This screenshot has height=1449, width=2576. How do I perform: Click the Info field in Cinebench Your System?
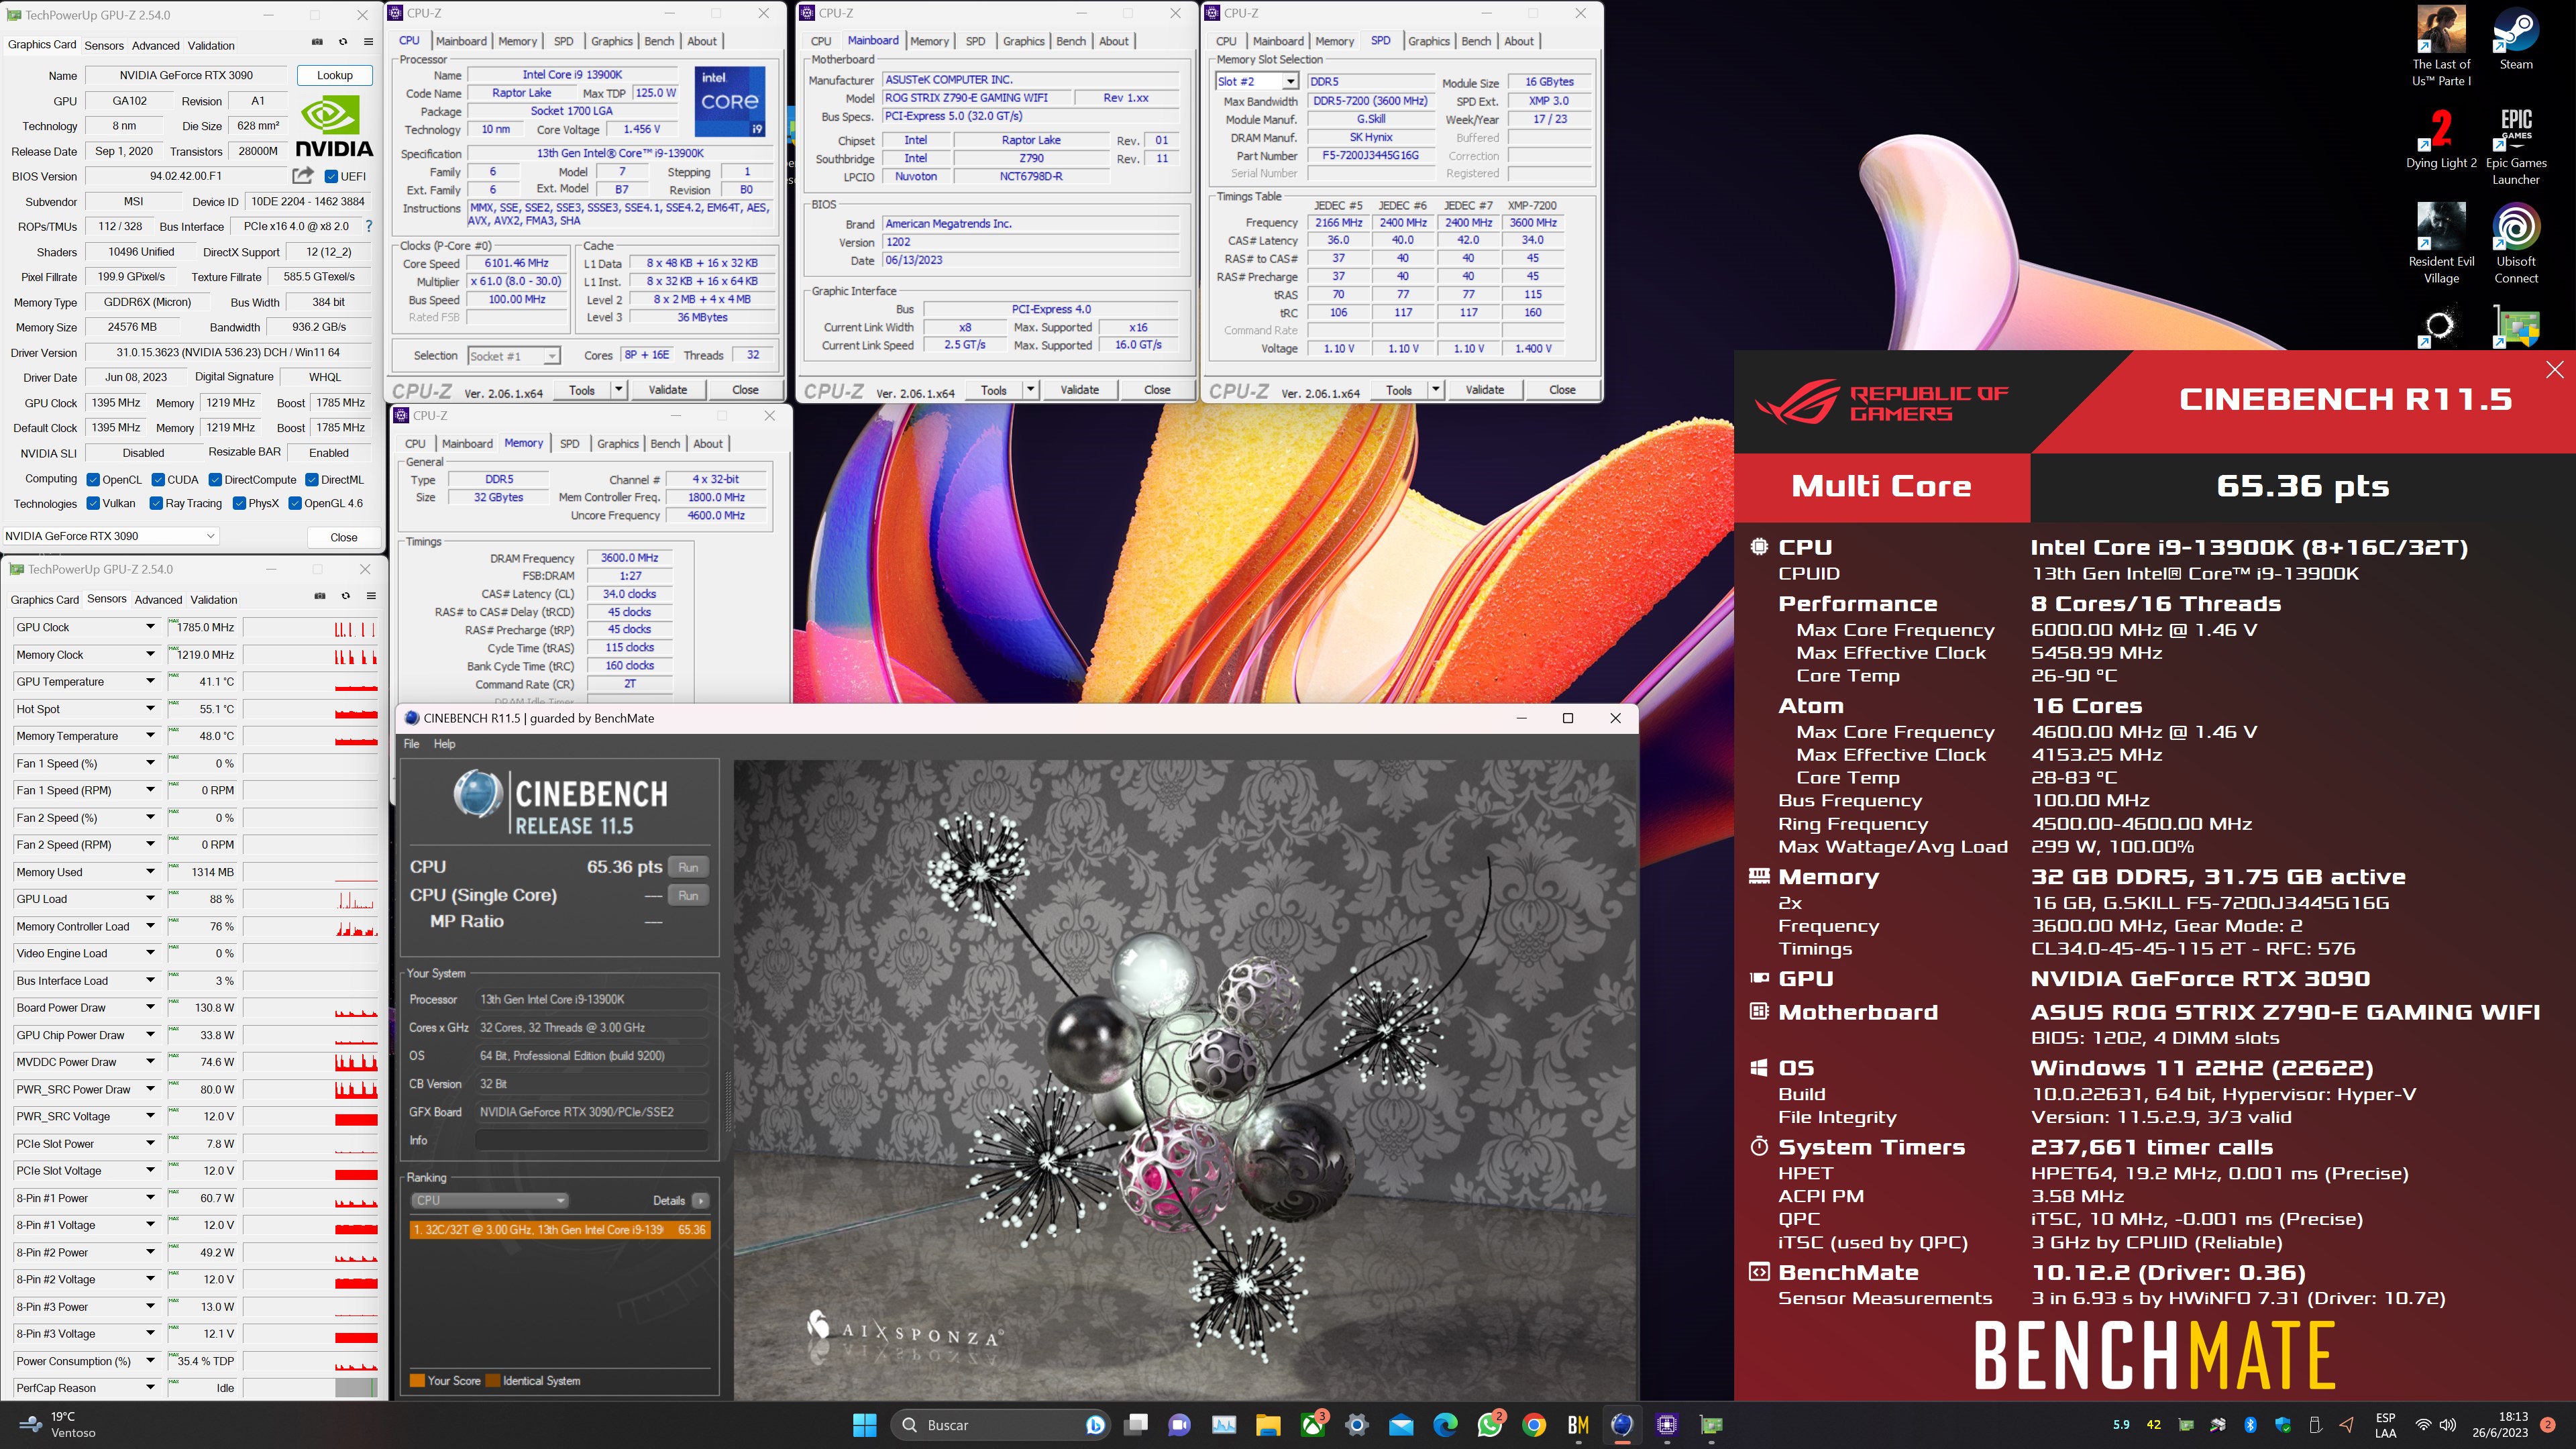[591, 1140]
